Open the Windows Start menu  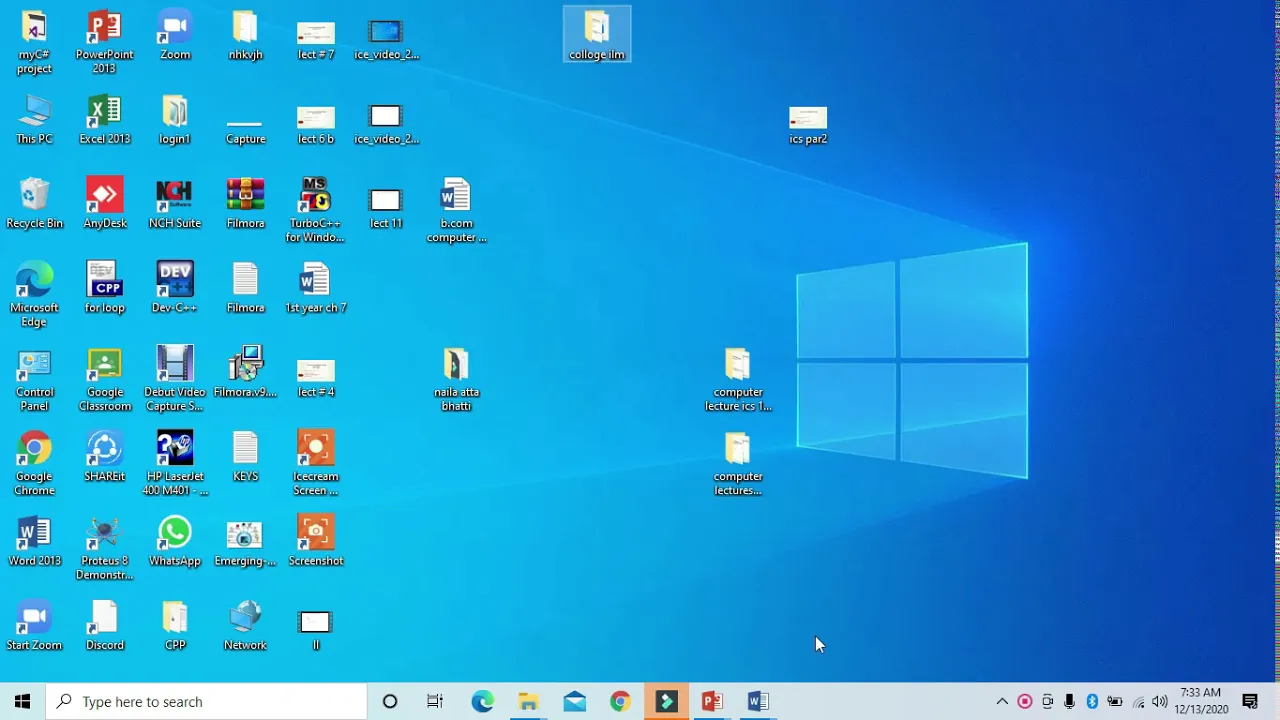point(22,701)
